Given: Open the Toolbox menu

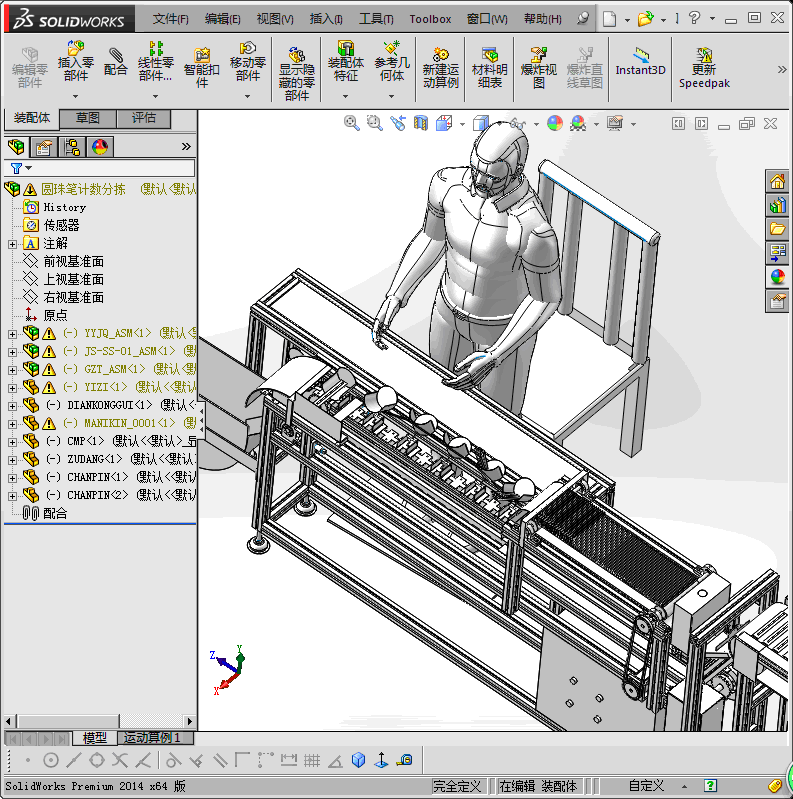Looking at the screenshot, I should tap(431, 19).
